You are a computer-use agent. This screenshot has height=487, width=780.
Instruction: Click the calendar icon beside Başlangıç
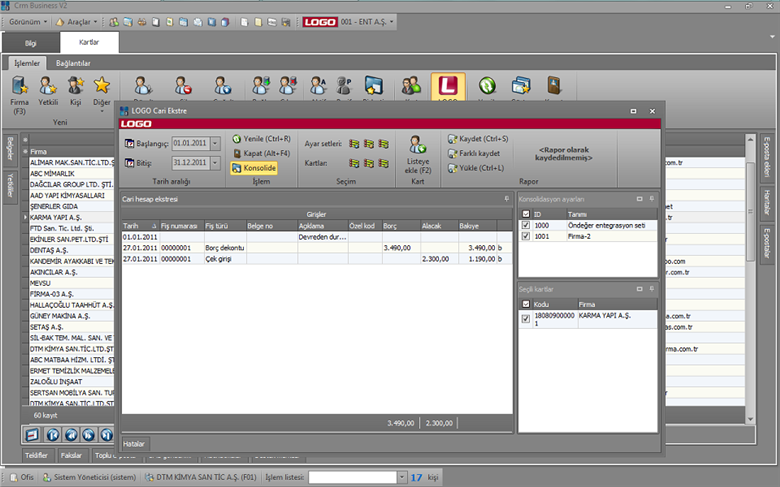click(x=129, y=144)
